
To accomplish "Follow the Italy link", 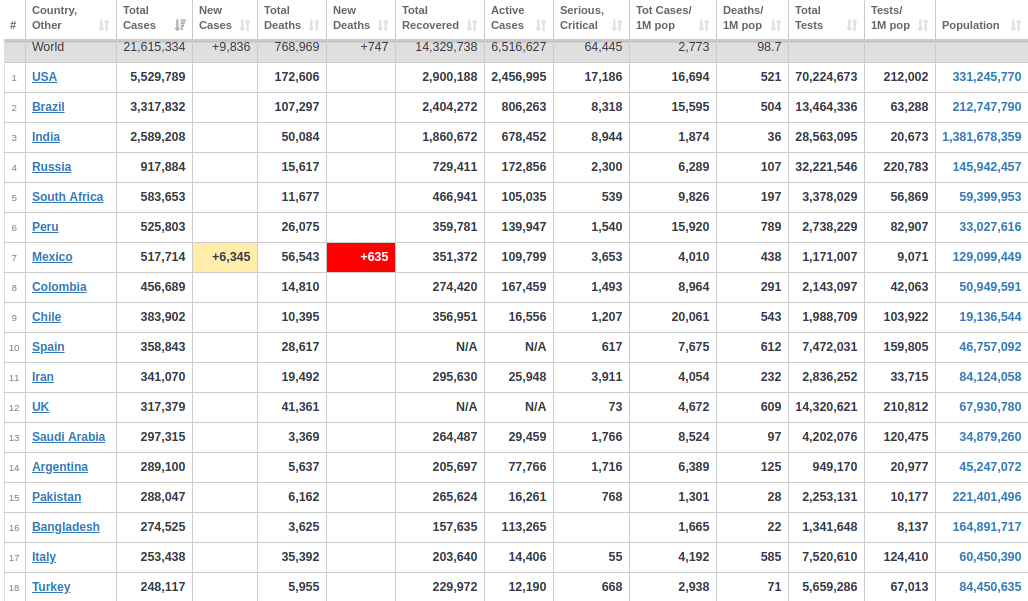I will (44, 557).
